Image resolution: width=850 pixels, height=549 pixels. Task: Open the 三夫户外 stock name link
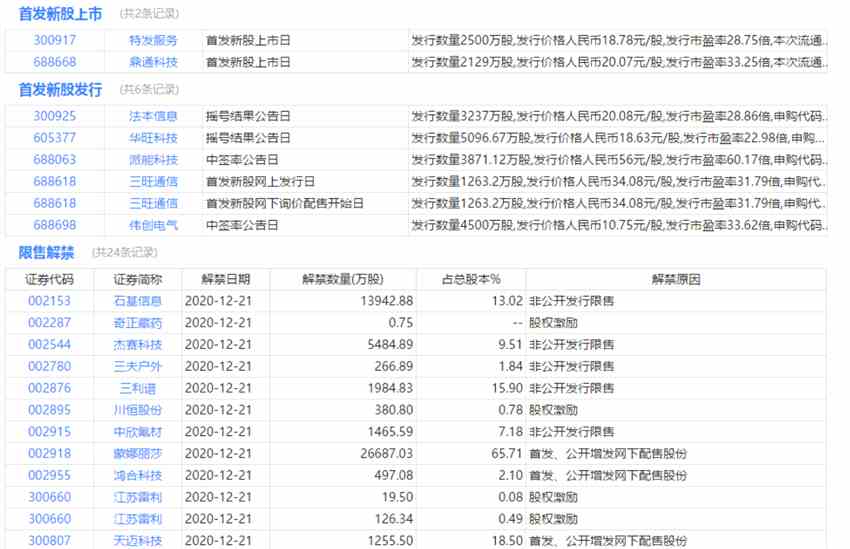coord(138,366)
